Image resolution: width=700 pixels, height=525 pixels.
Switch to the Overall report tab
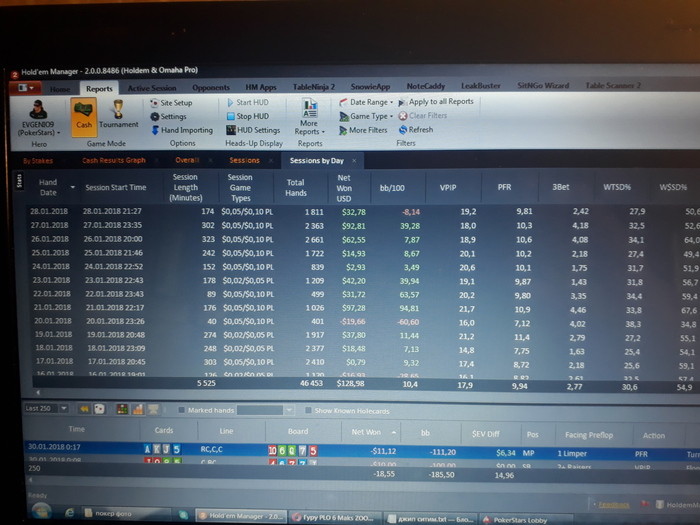pyautogui.click(x=188, y=160)
